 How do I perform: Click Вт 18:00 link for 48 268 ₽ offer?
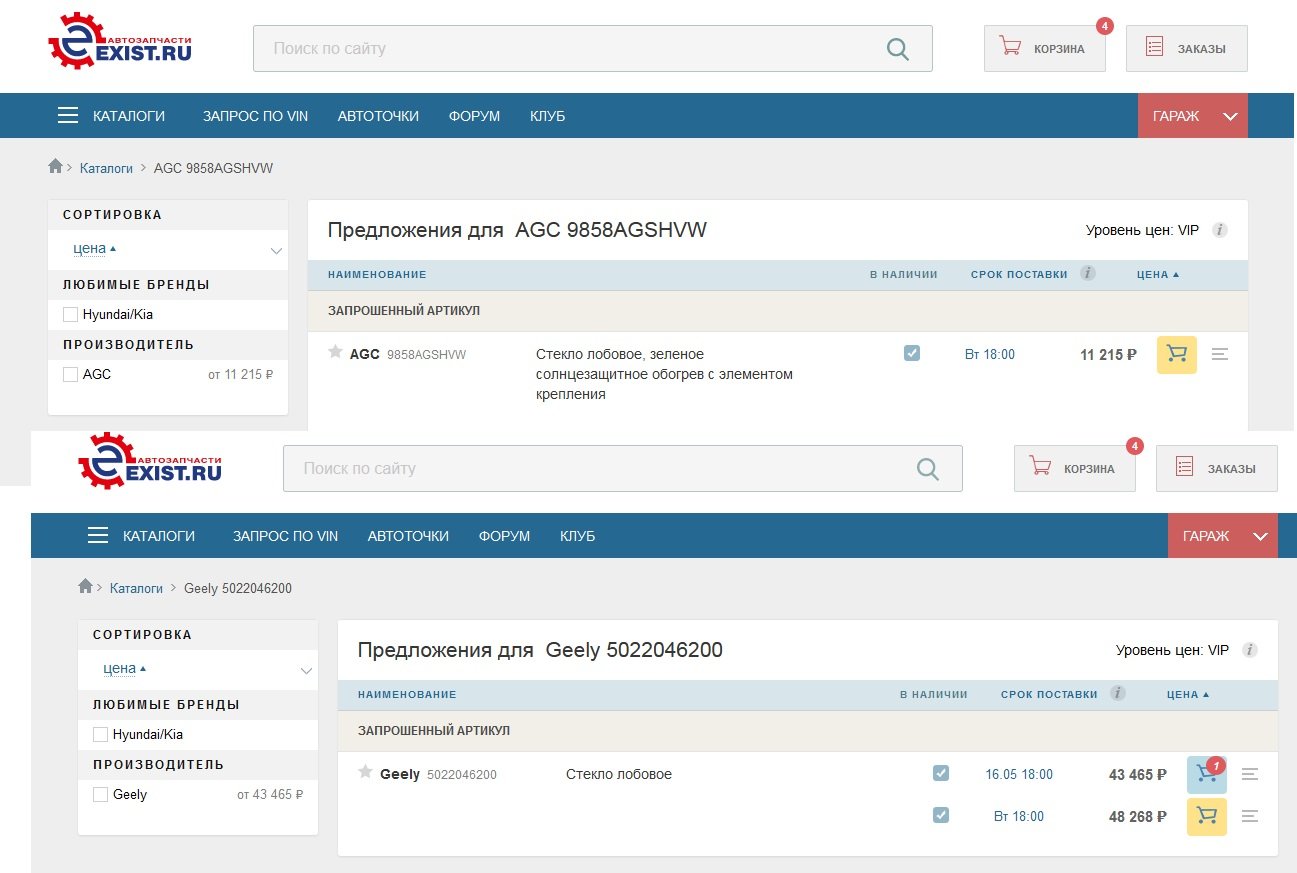[x=1019, y=816]
